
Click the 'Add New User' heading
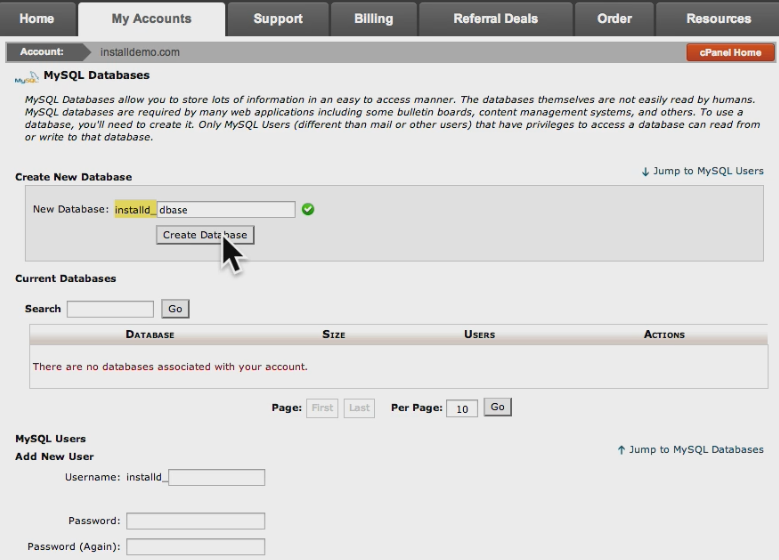pos(55,457)
